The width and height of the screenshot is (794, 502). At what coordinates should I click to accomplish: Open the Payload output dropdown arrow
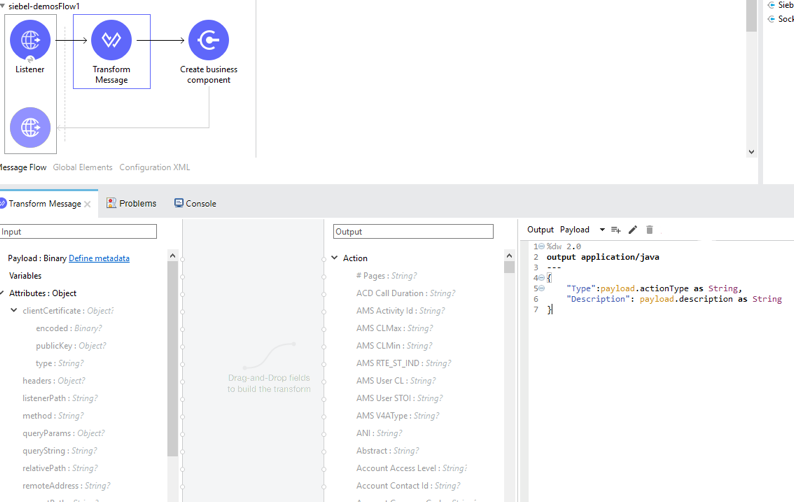(602, 230)
